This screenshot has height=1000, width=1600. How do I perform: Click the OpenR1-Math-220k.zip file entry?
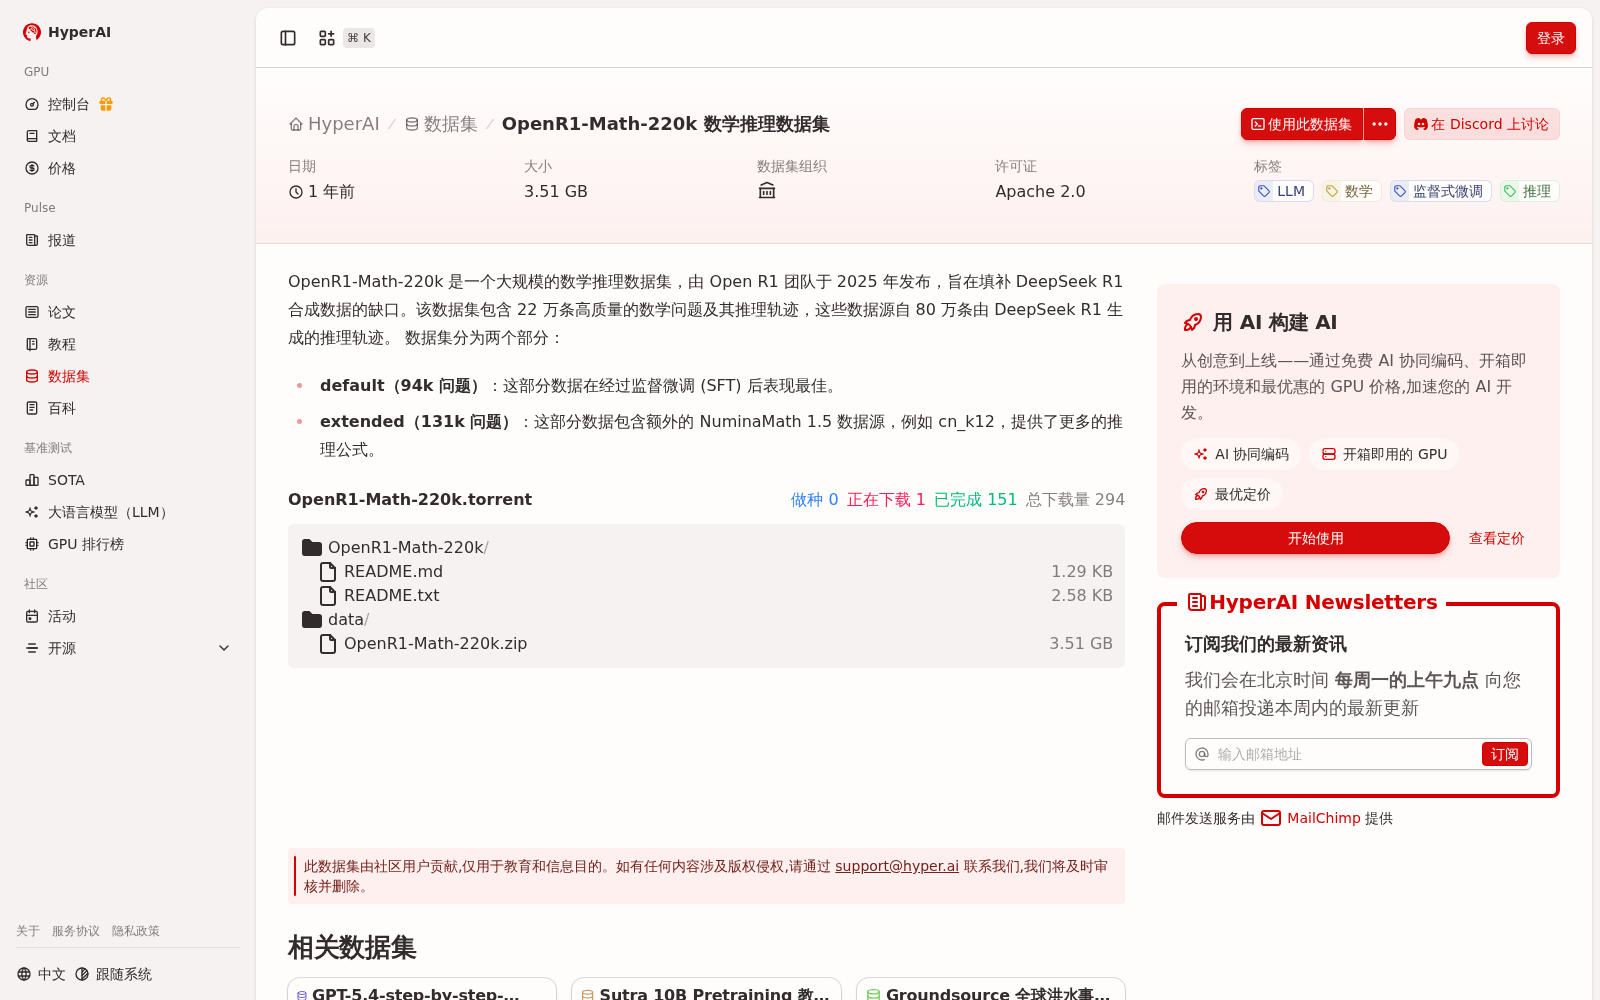point(435,643)
